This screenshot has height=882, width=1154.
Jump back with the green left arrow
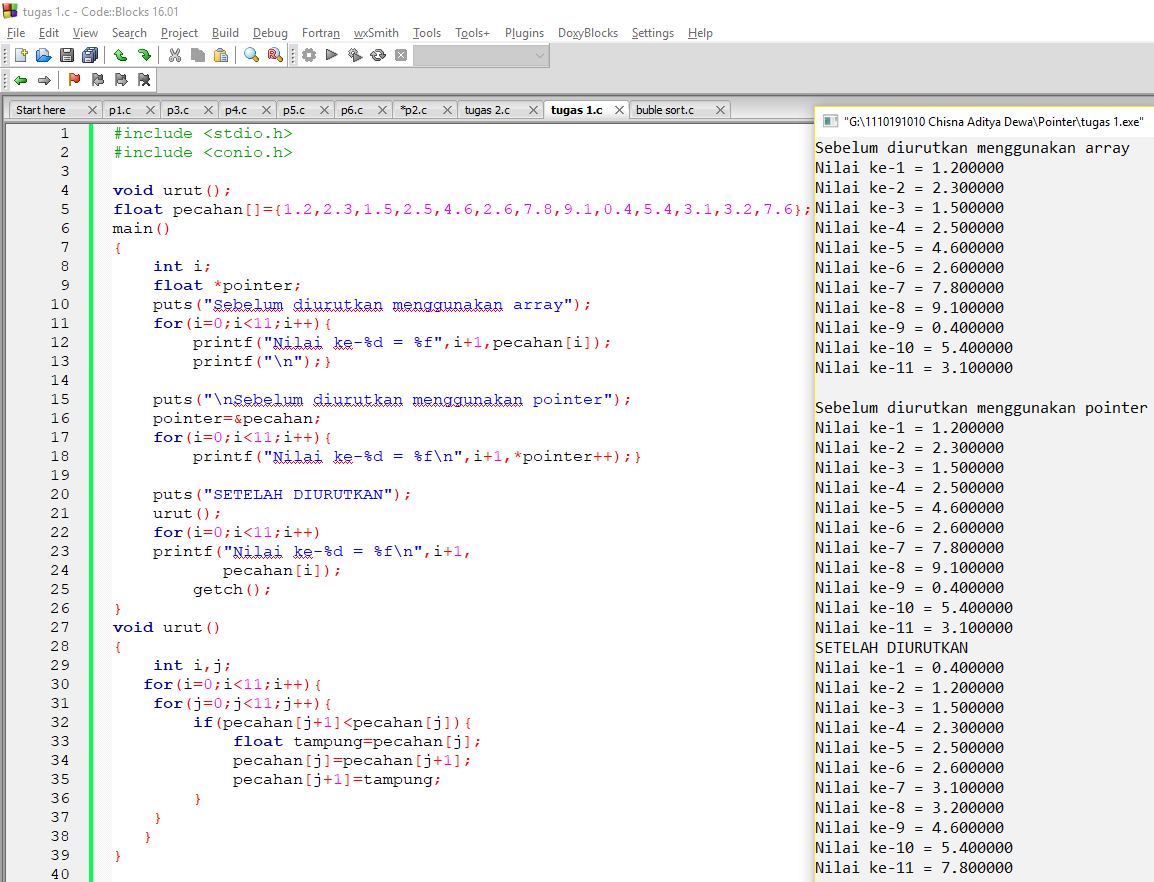coord(21,80)
